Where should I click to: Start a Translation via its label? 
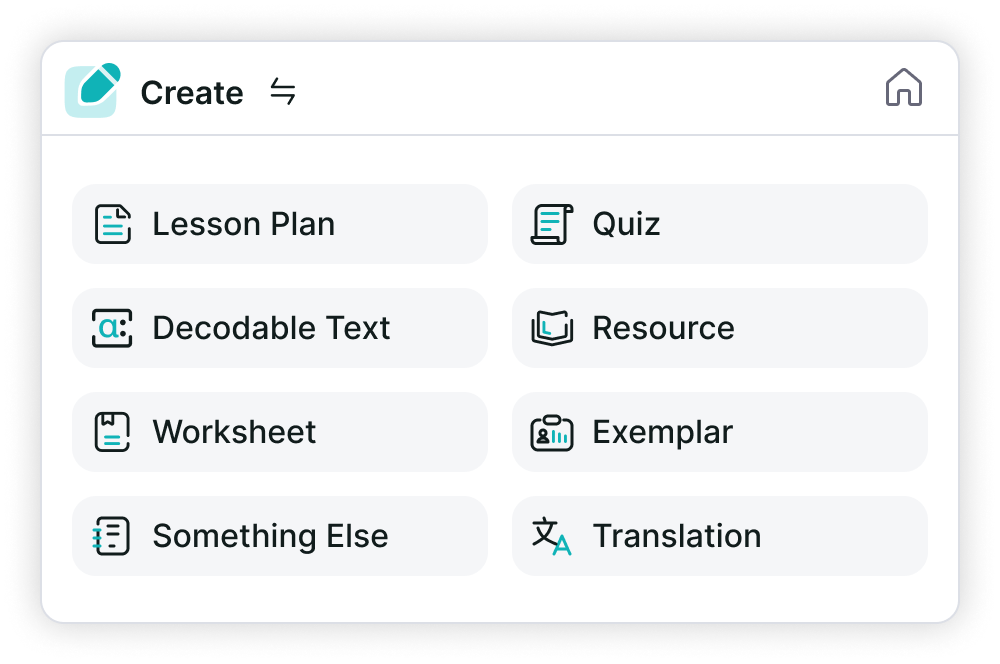tap(676, 536)
